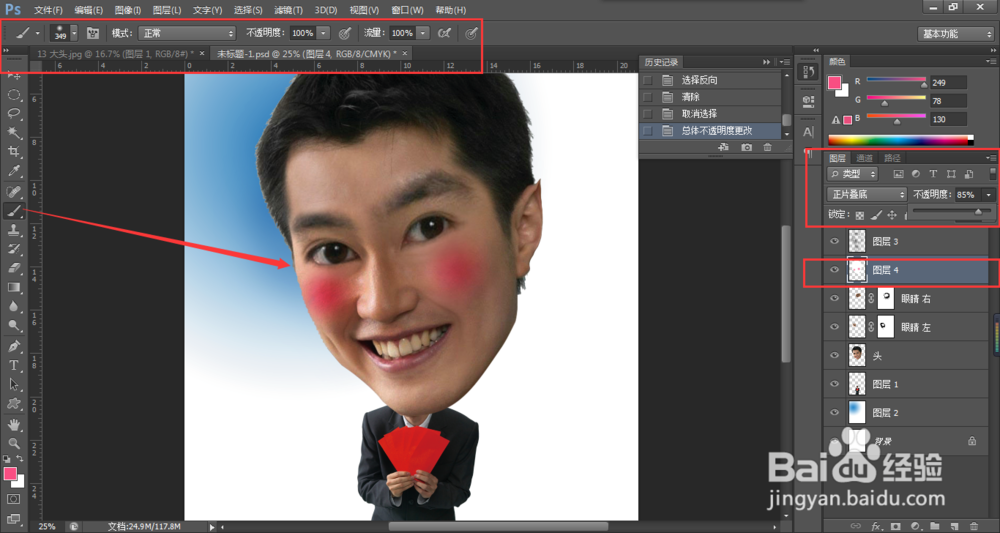Delete current history state trash icon
This screenshot has width=1000, height=533.
coord(767,147)
